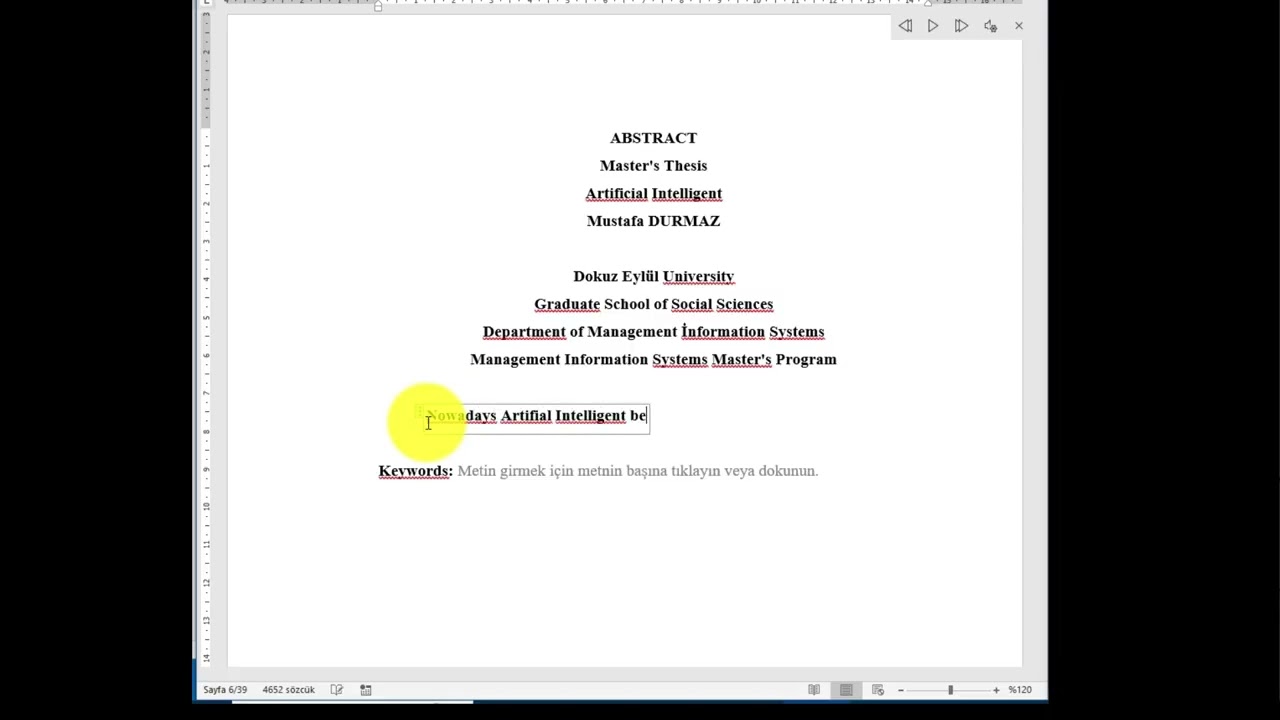Click the macro recording status icon
This screenshot has width=1280, height=720.
coord(366,690)
